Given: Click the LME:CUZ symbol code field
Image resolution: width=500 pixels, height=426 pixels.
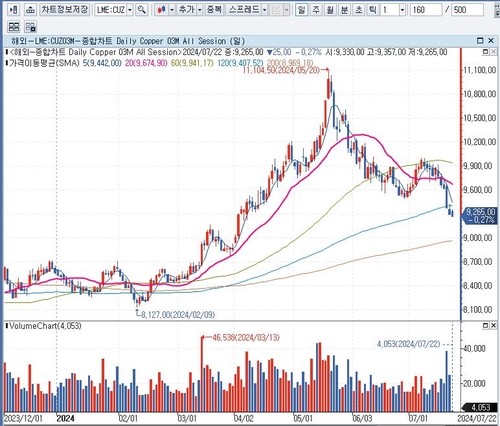Looking at the screenshot, I should tap(110, 10).
